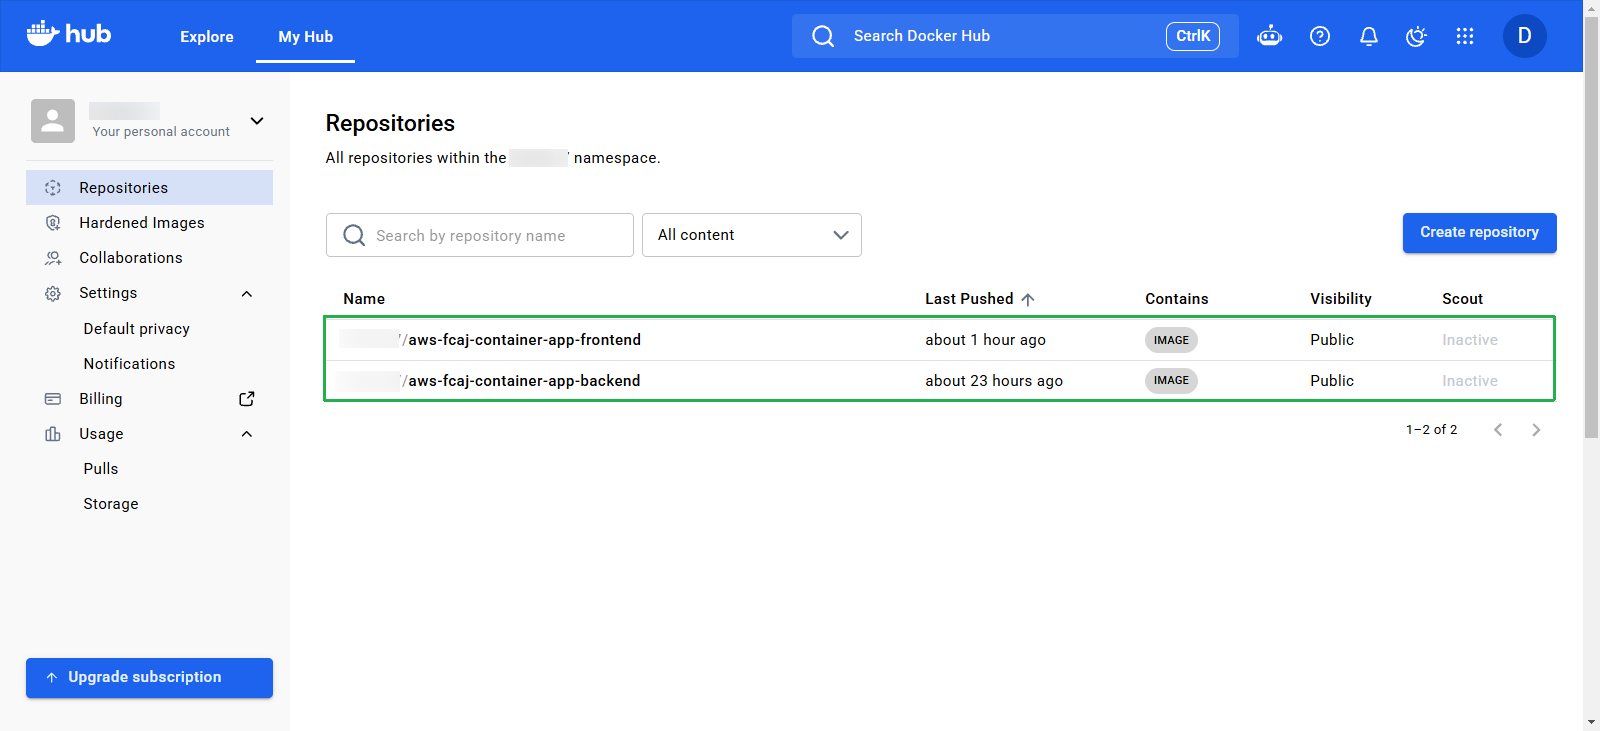
Task: Open the help question mark icon
Action: point(1320,36)
